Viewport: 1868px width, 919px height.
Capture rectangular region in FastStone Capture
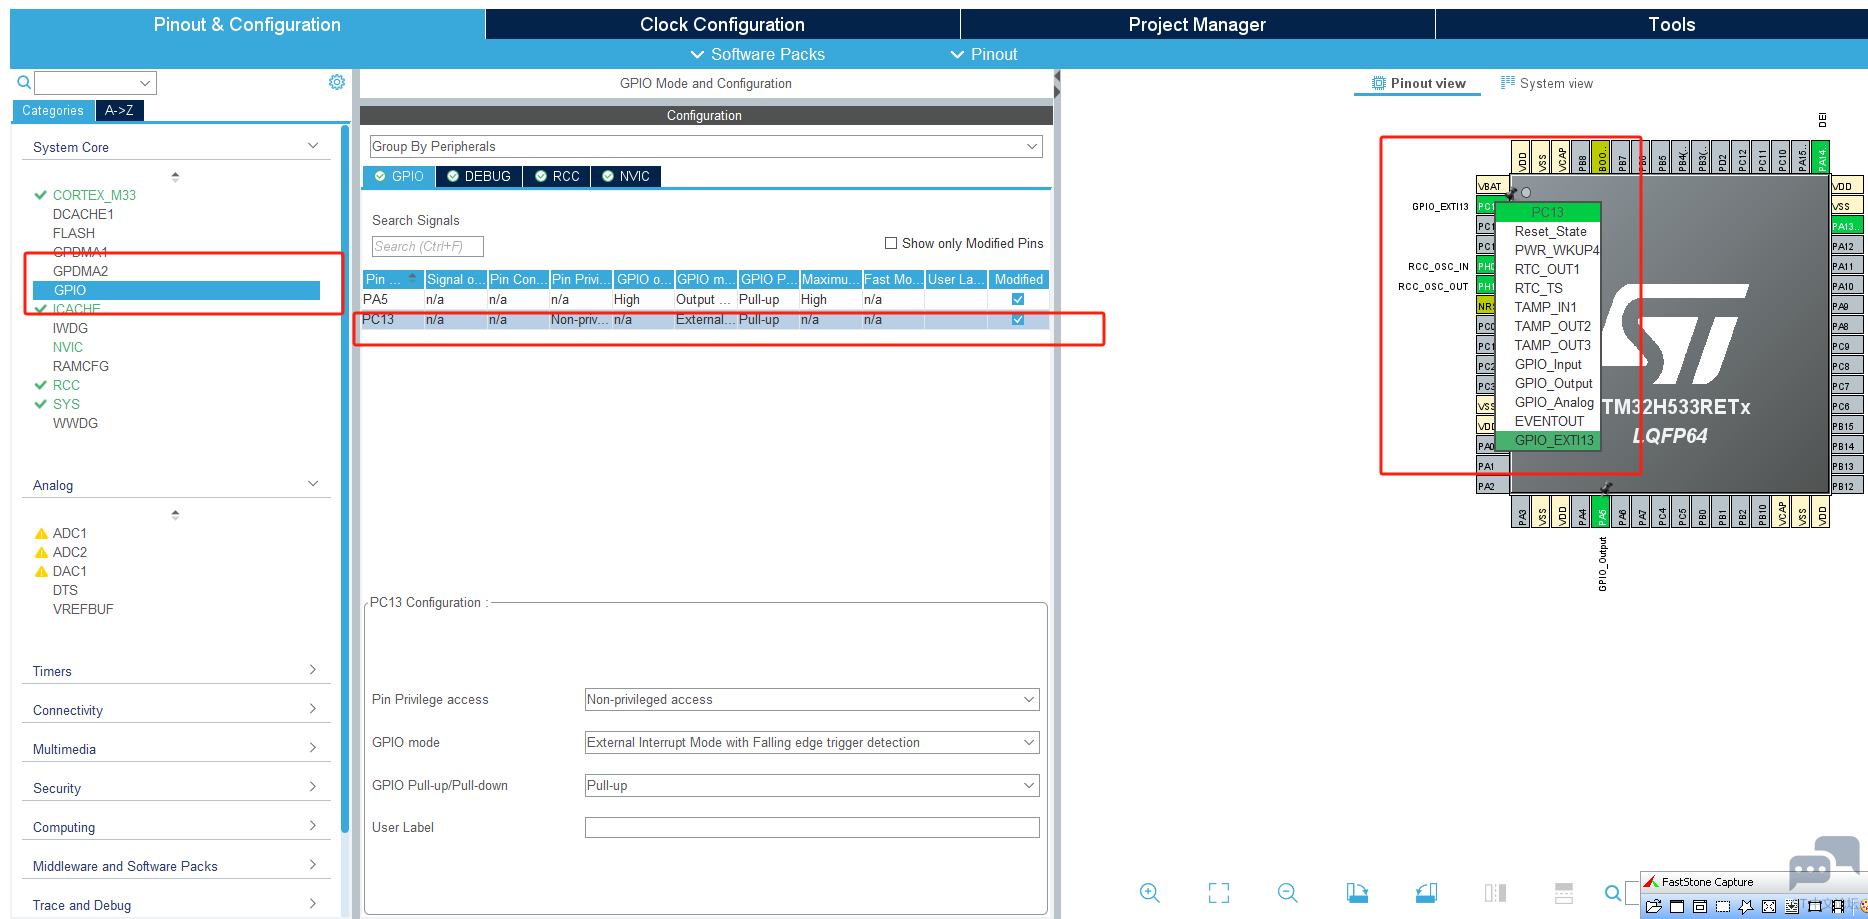coord(1723,907)
